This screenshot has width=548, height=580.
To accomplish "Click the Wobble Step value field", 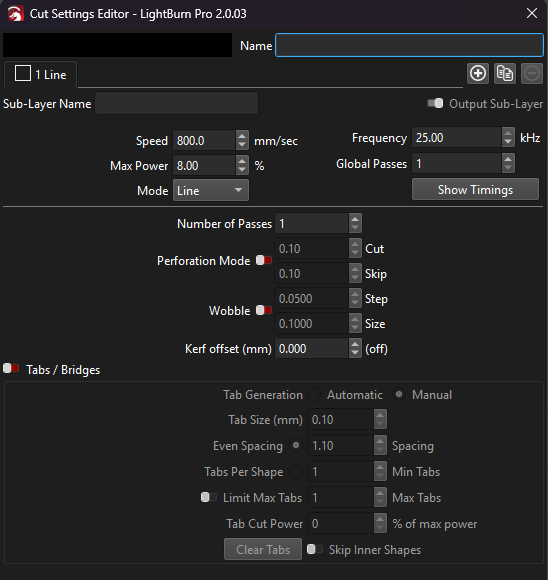I will tap(312, 299).
